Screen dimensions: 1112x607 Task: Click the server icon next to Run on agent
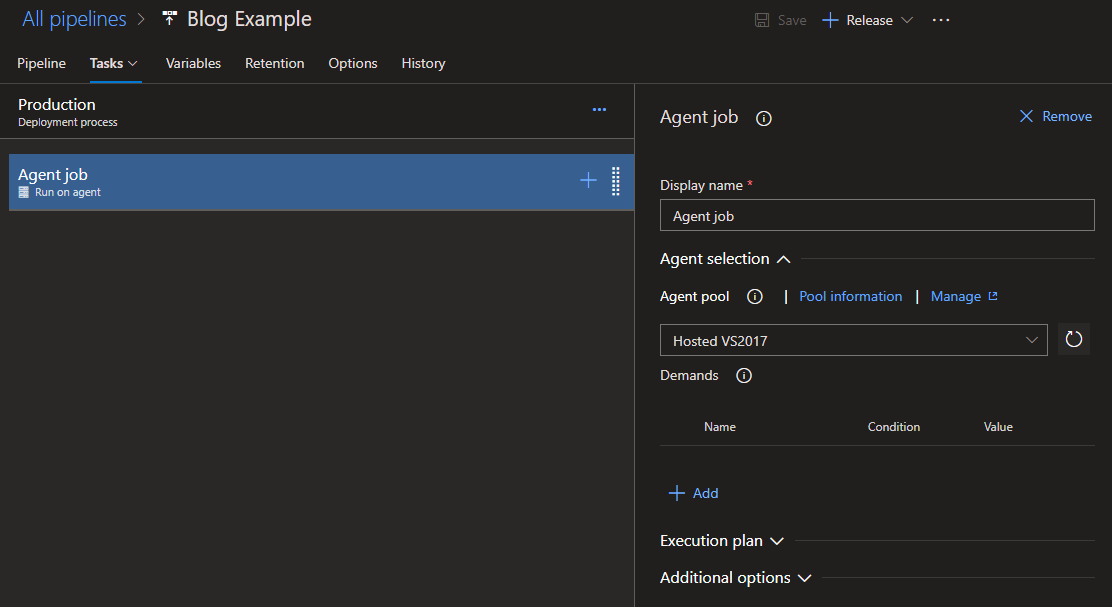23,192
